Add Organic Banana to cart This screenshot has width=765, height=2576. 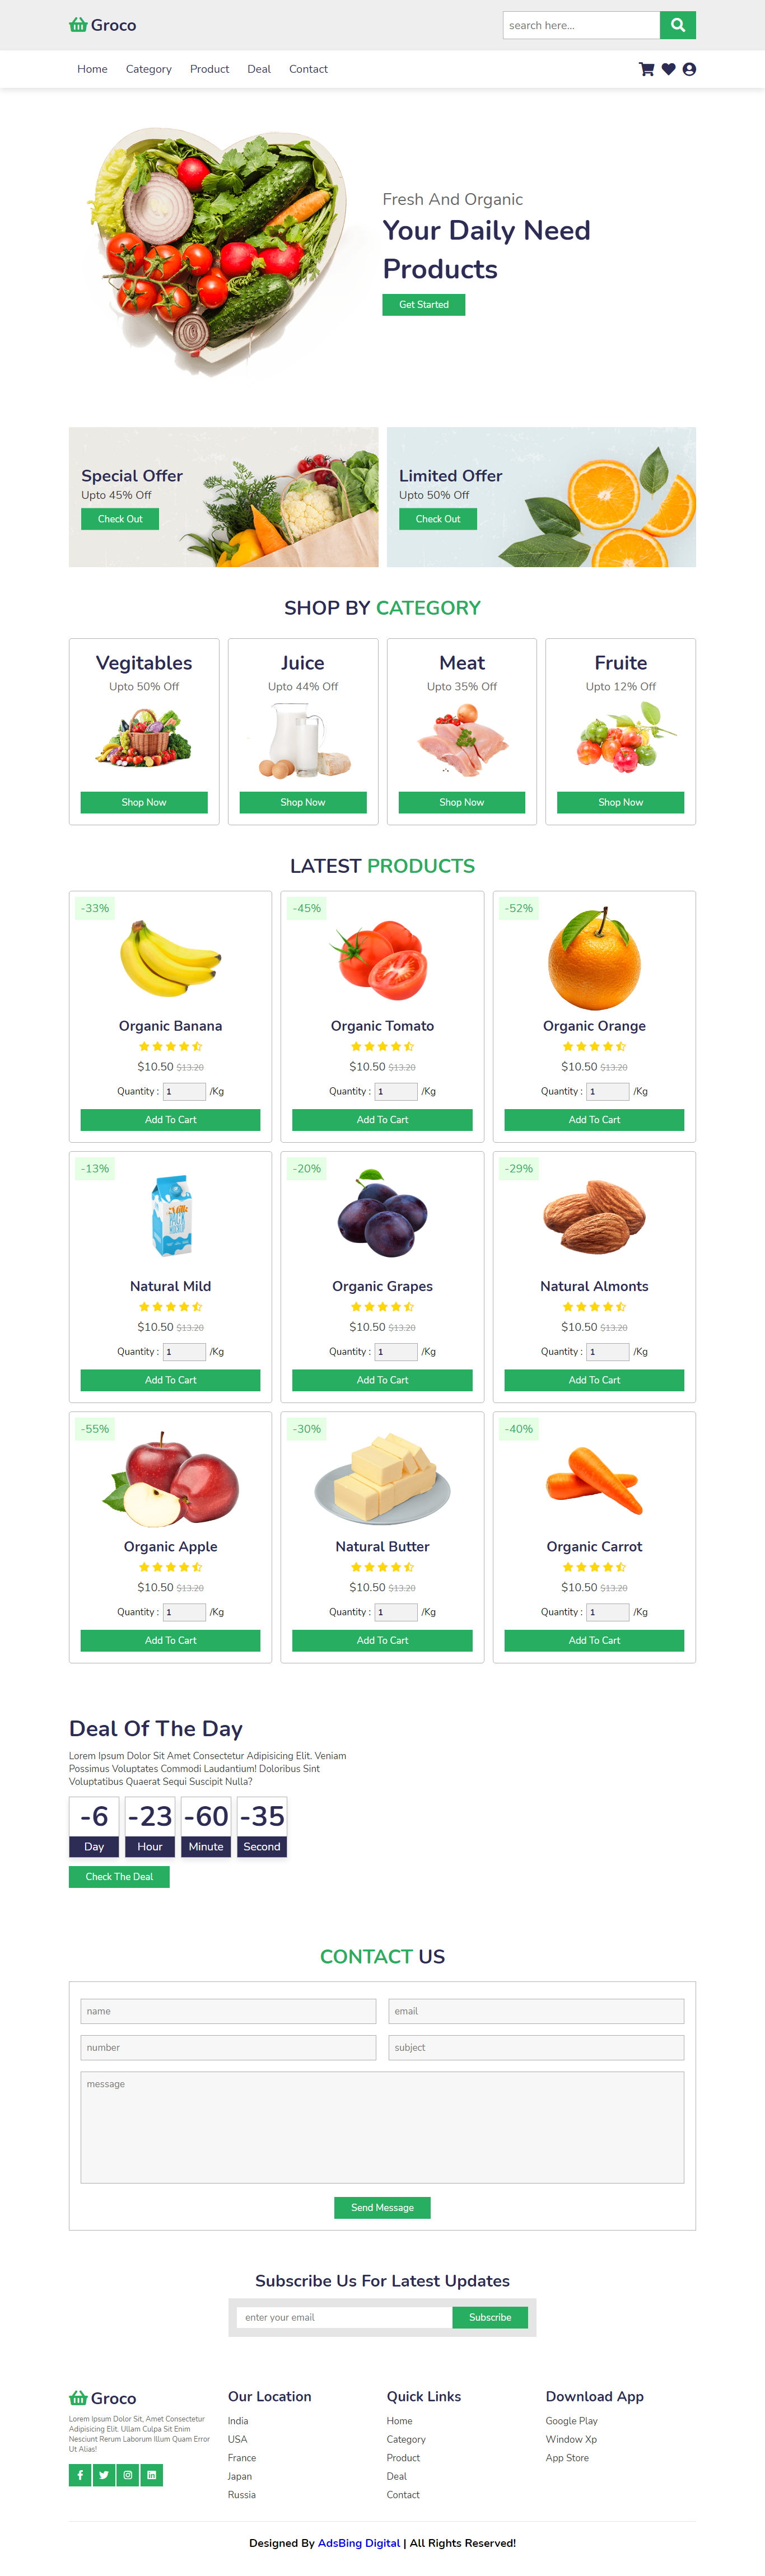click(x=170, y=1119)
